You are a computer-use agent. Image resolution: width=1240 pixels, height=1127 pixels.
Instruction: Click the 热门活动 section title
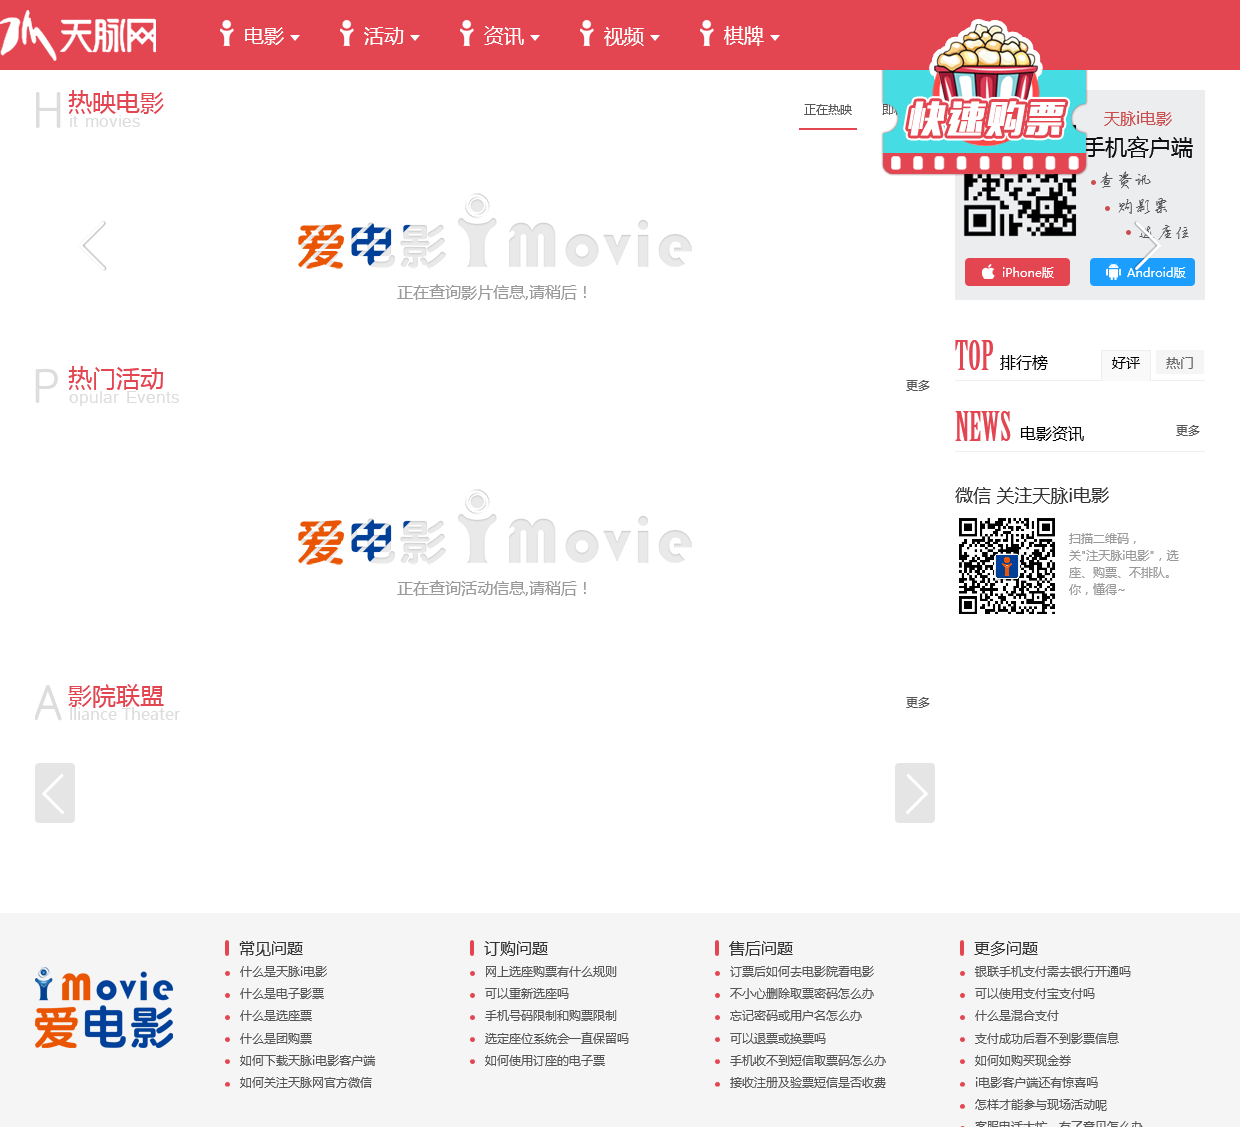(116, 379)
